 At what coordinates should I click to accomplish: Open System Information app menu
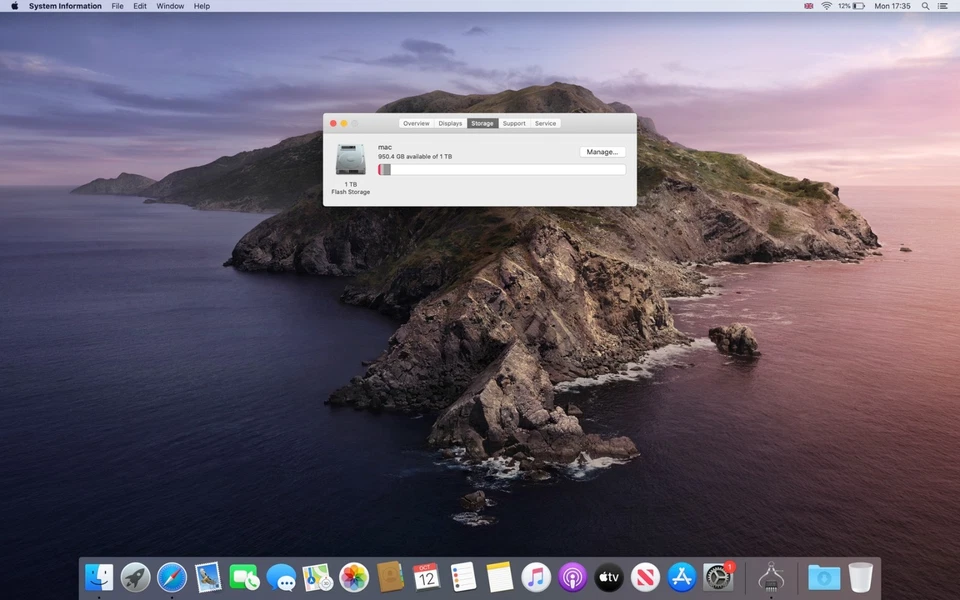click(65, 6)
